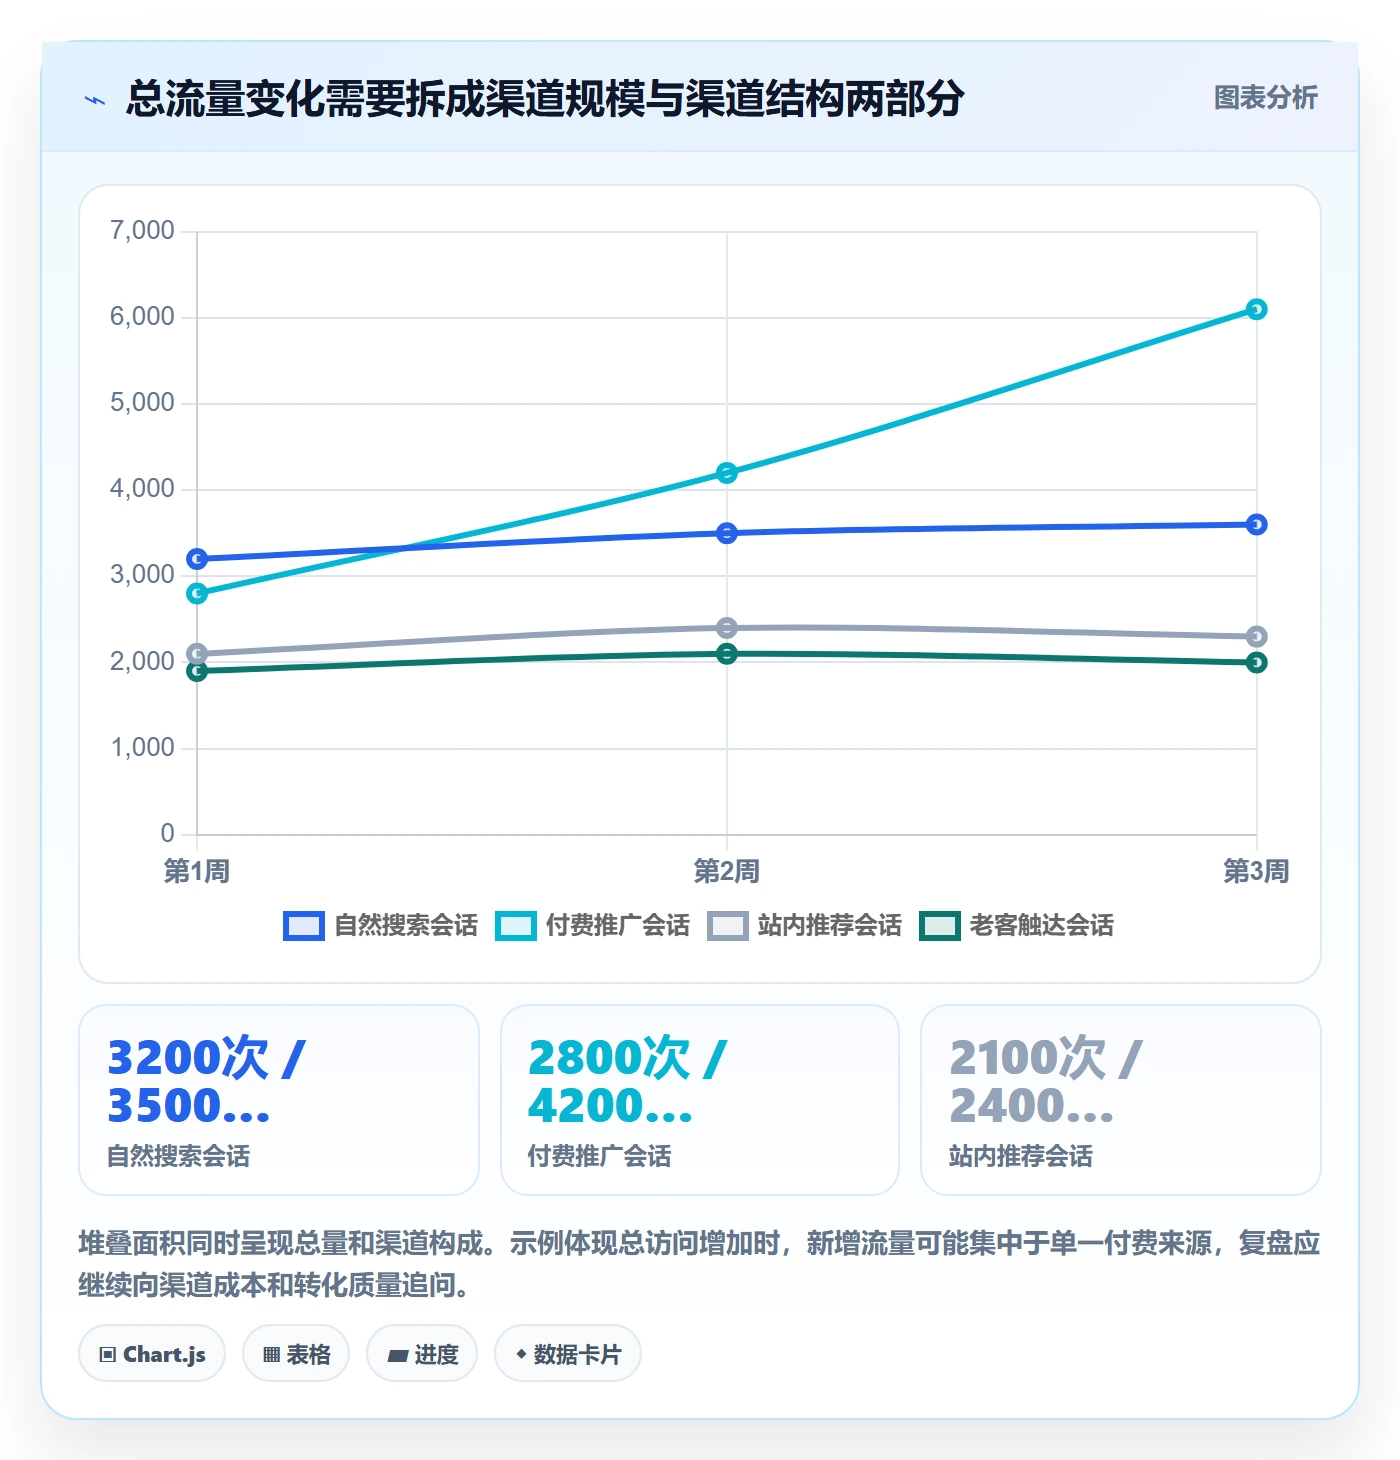Select 老客触达 data point at 第2周
Screen dimensions: 1400x1460
click(x=727, y=654)
